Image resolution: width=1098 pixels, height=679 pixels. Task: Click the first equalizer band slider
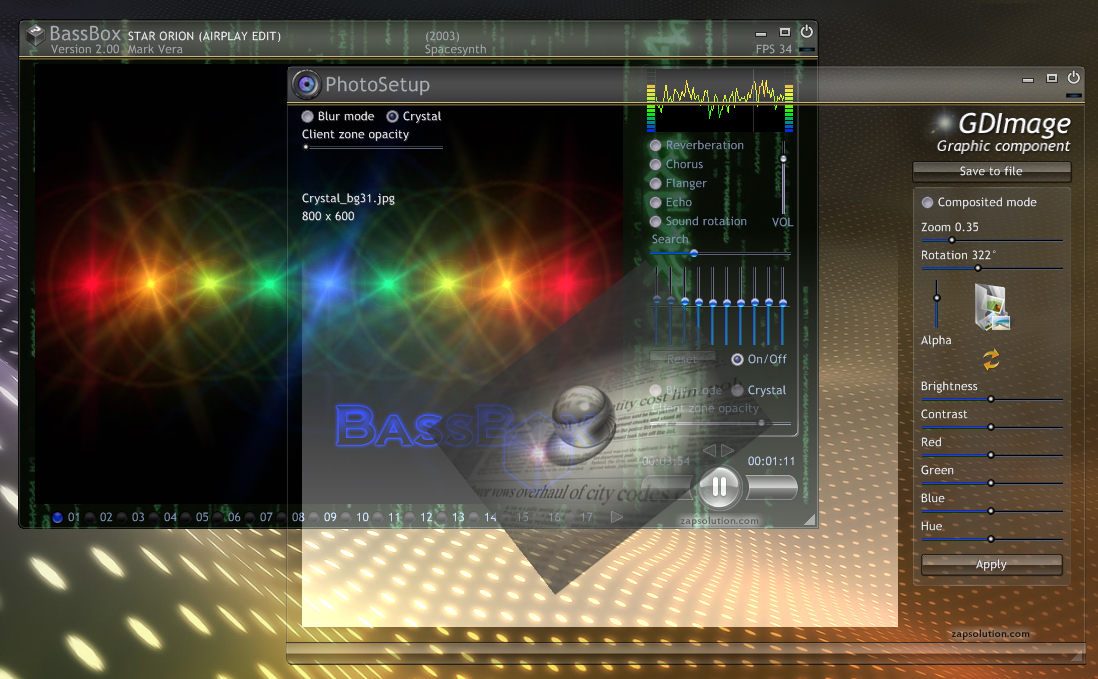(x=657, y=305)
